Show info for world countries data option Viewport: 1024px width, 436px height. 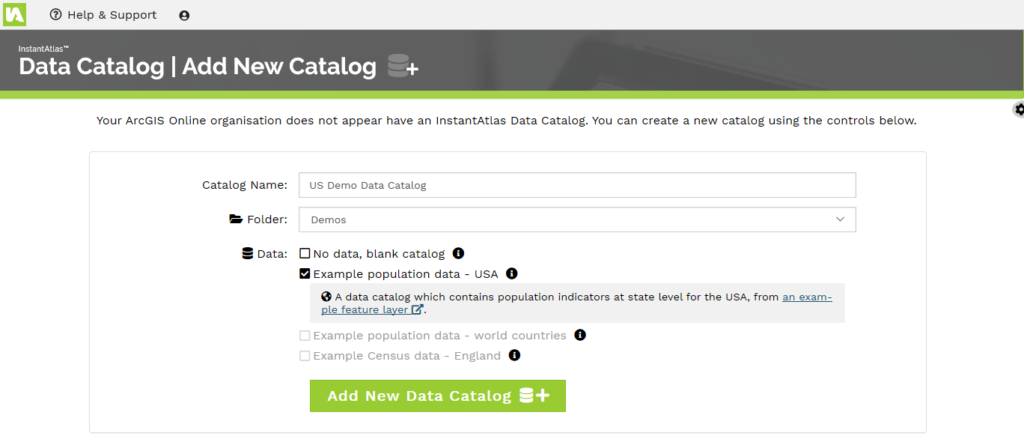tap(580, 335)
